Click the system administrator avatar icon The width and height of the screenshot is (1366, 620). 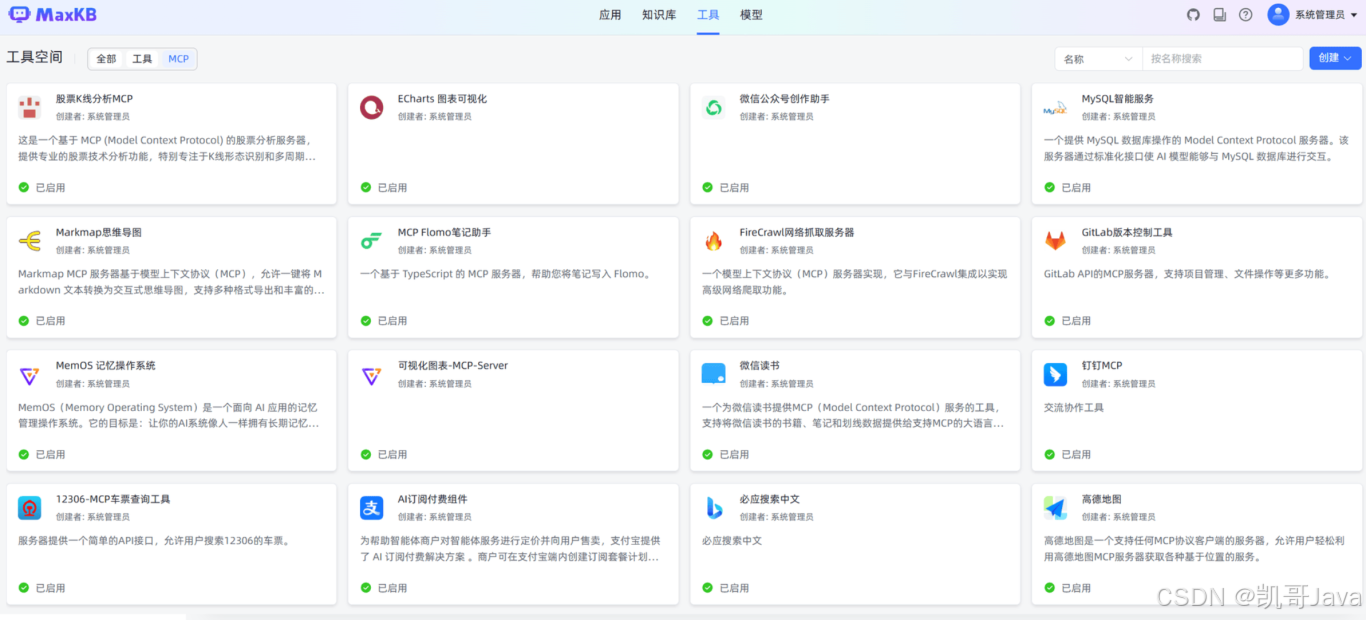[x=1278, y=14]
